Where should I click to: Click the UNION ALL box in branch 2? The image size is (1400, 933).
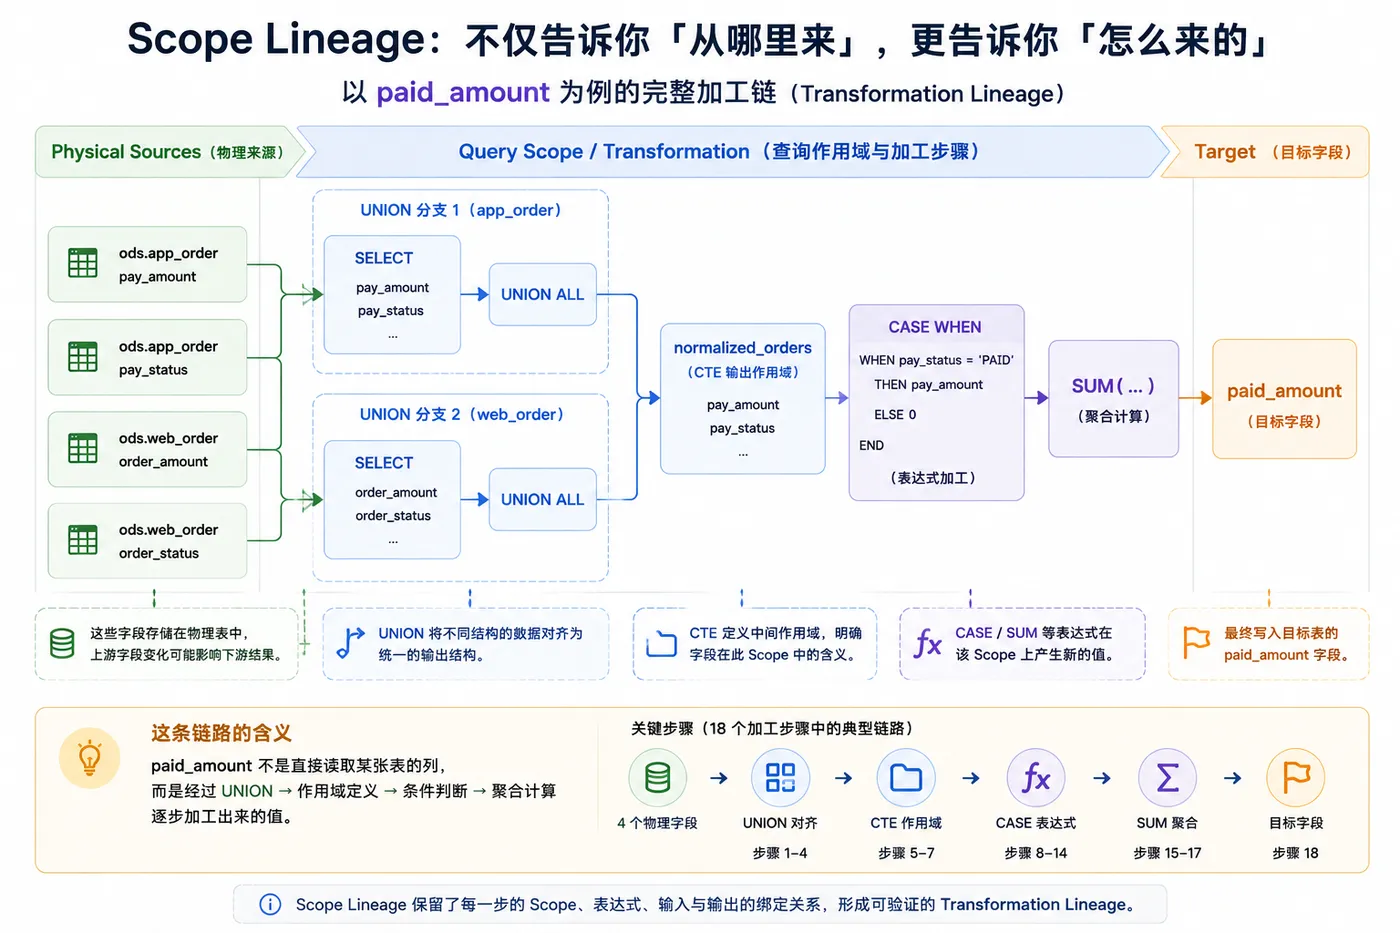[542, 499]
